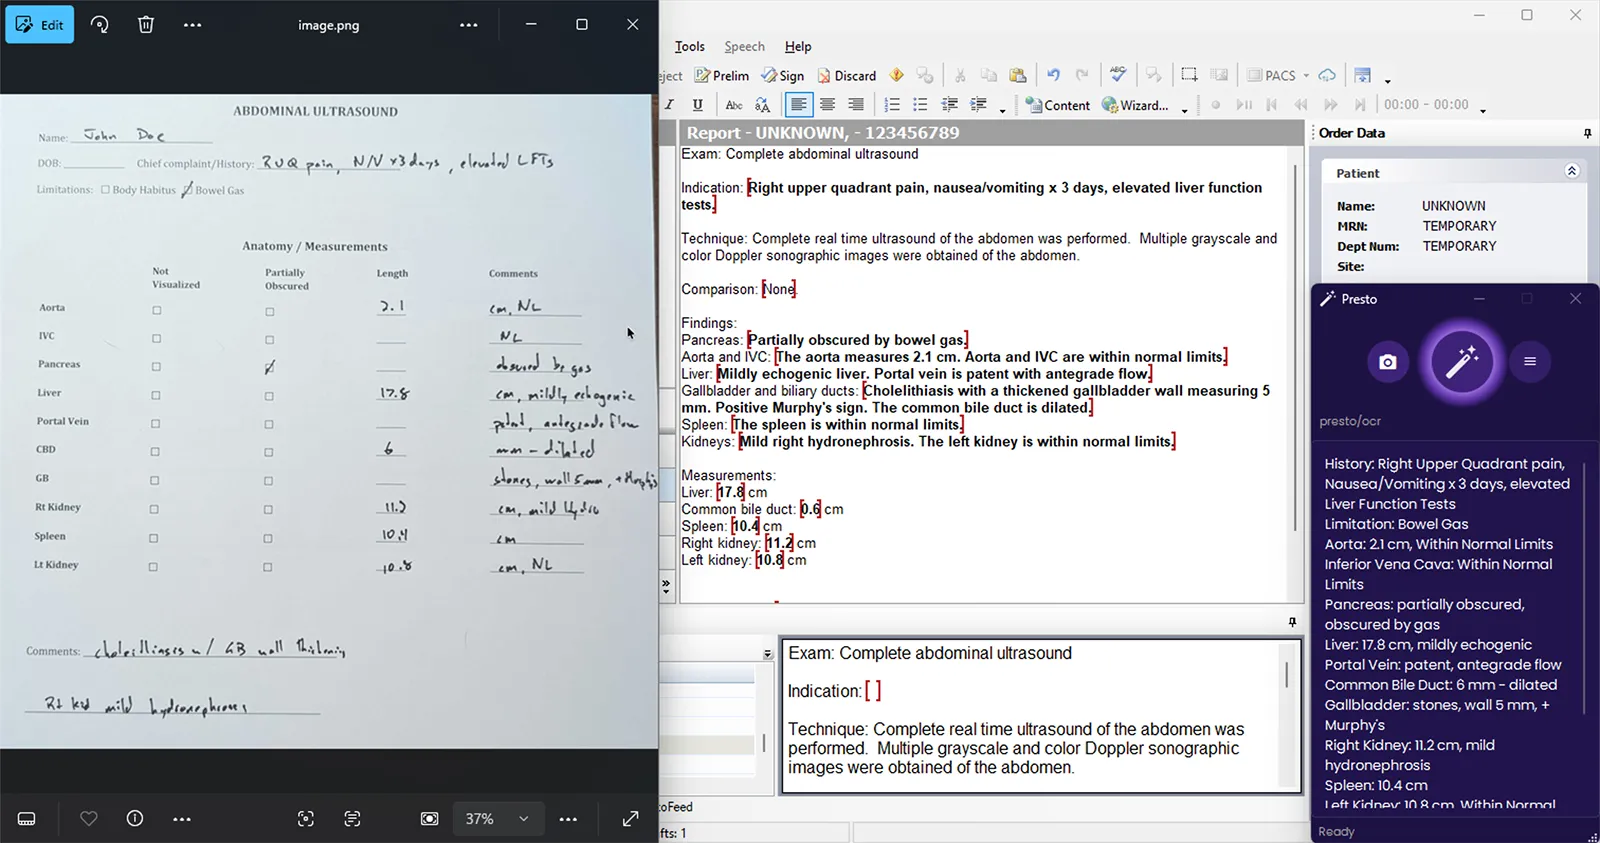Cut selected text with scissors icon
This screenshot has width=1600, height=843.
pos(960,75)
